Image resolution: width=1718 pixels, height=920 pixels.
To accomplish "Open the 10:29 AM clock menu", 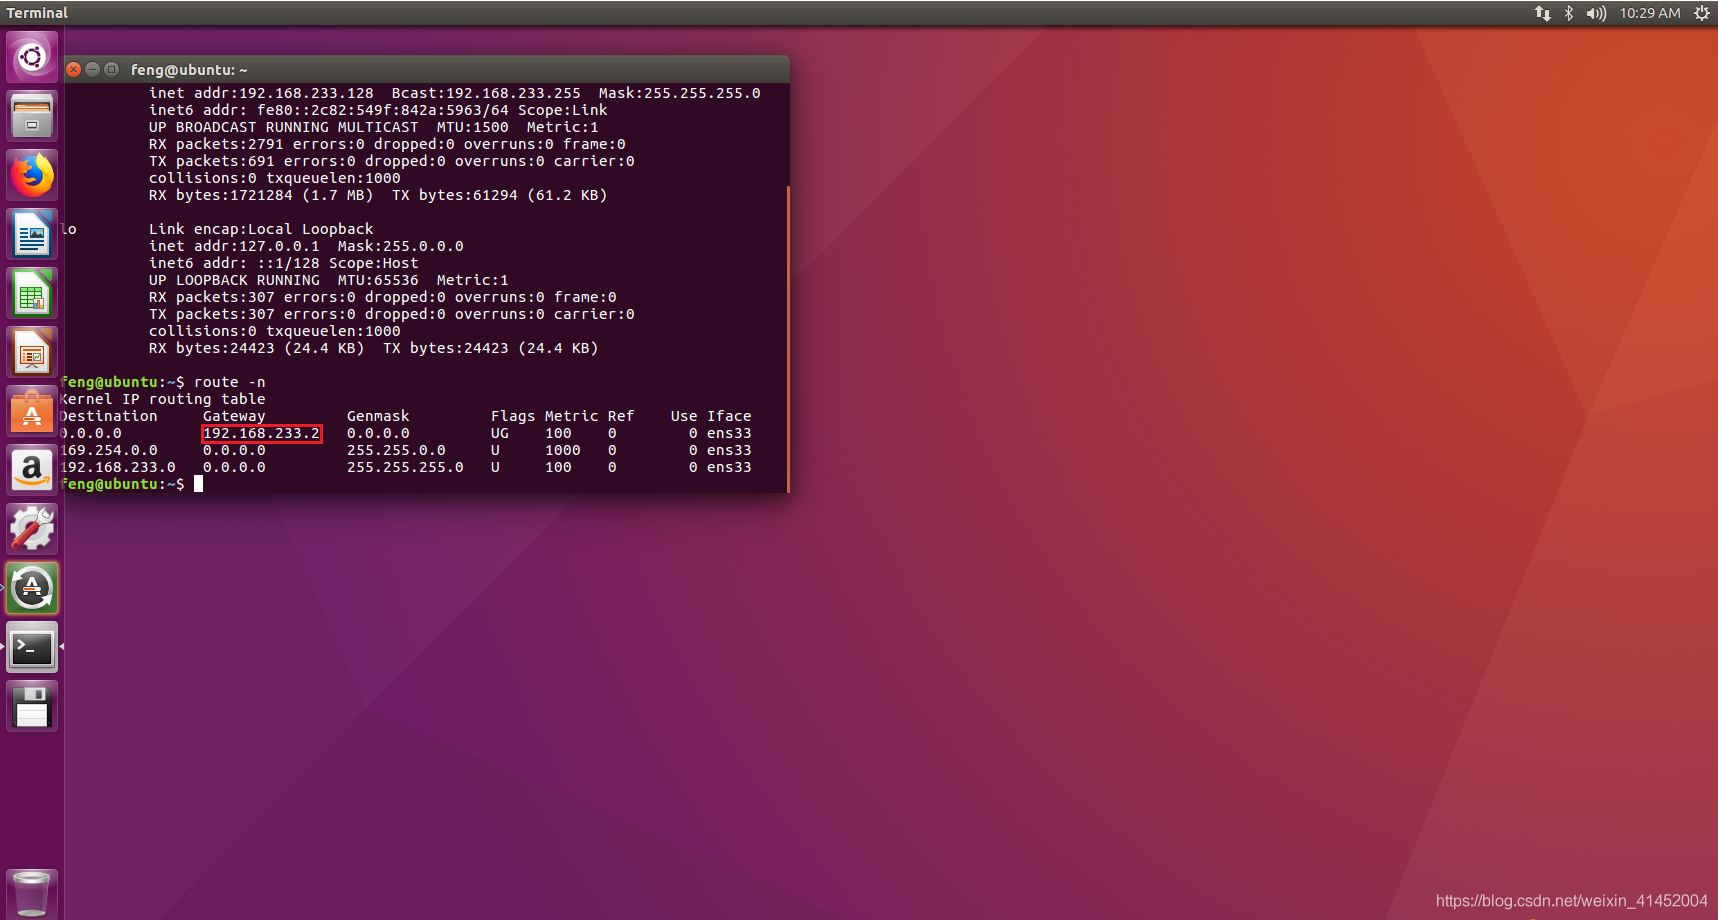I will coord(1650,13).
